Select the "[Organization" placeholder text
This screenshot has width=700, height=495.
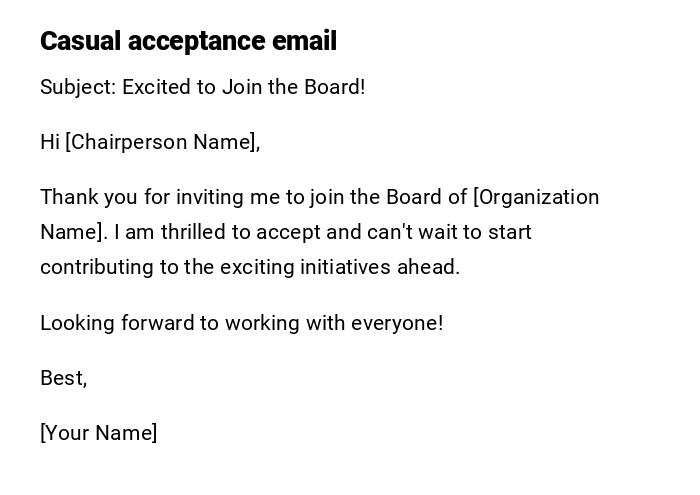pos(536,197)
